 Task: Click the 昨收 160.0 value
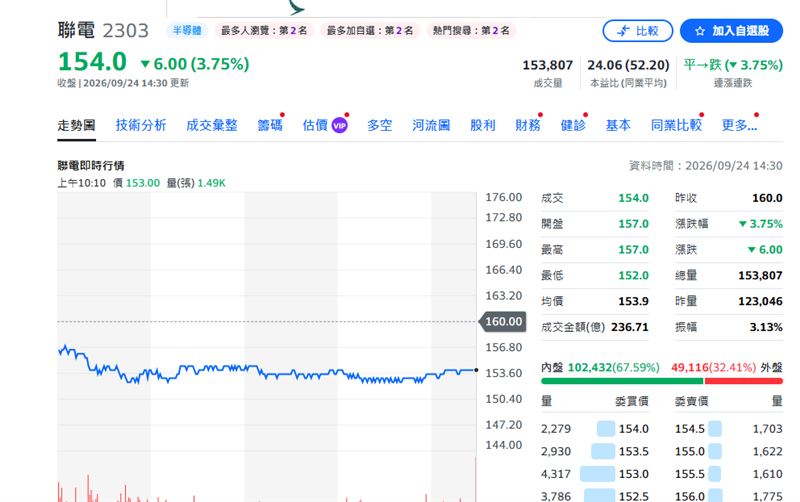(767, 198)
